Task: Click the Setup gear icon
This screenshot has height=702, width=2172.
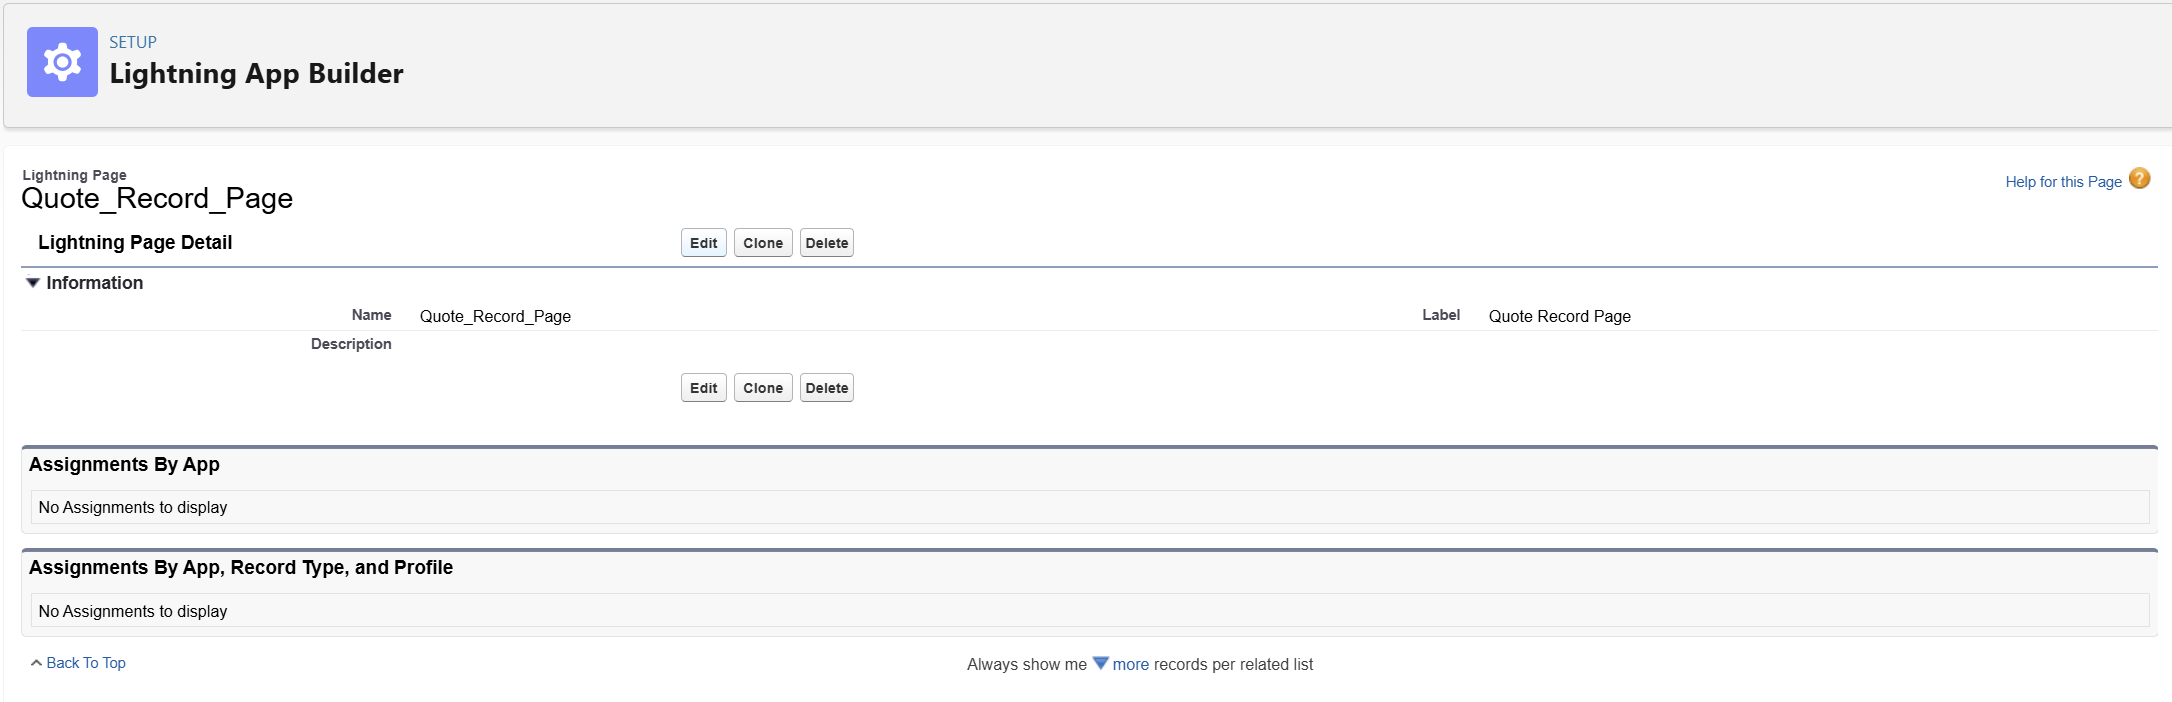Action: (x=62, y=62)
